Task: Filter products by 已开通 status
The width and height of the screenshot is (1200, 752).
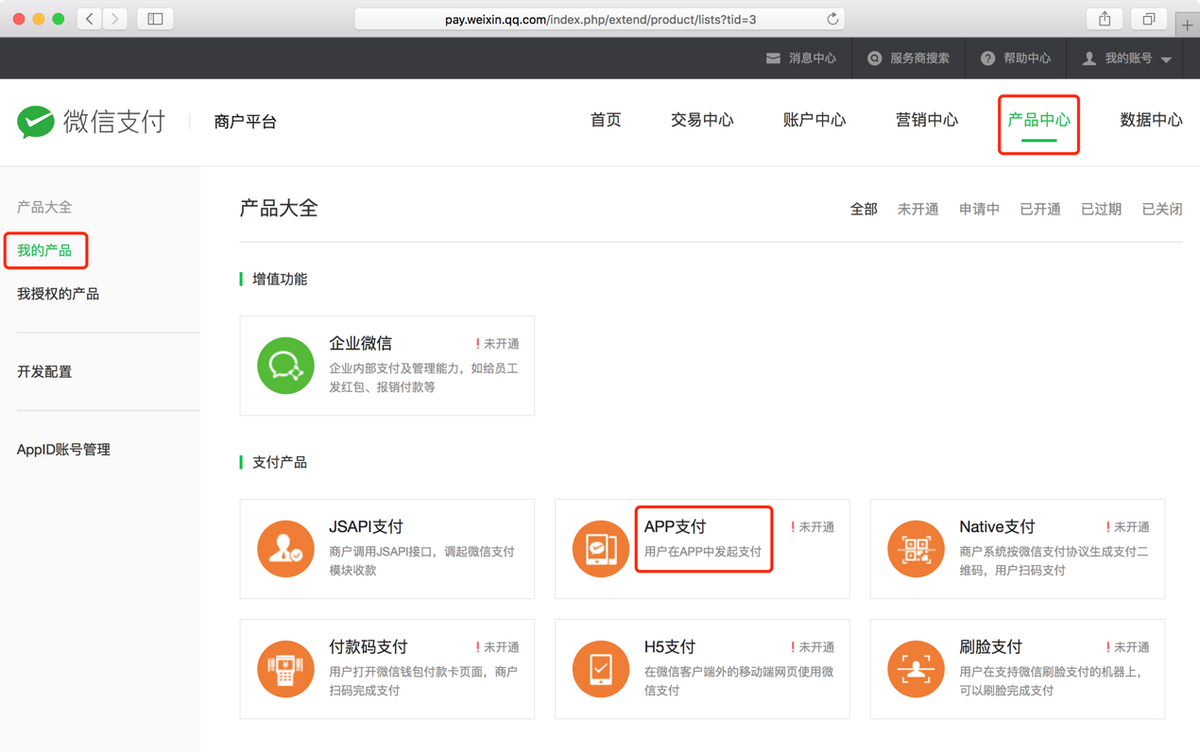Action: pyautogui.click(x=1040, y=208)
